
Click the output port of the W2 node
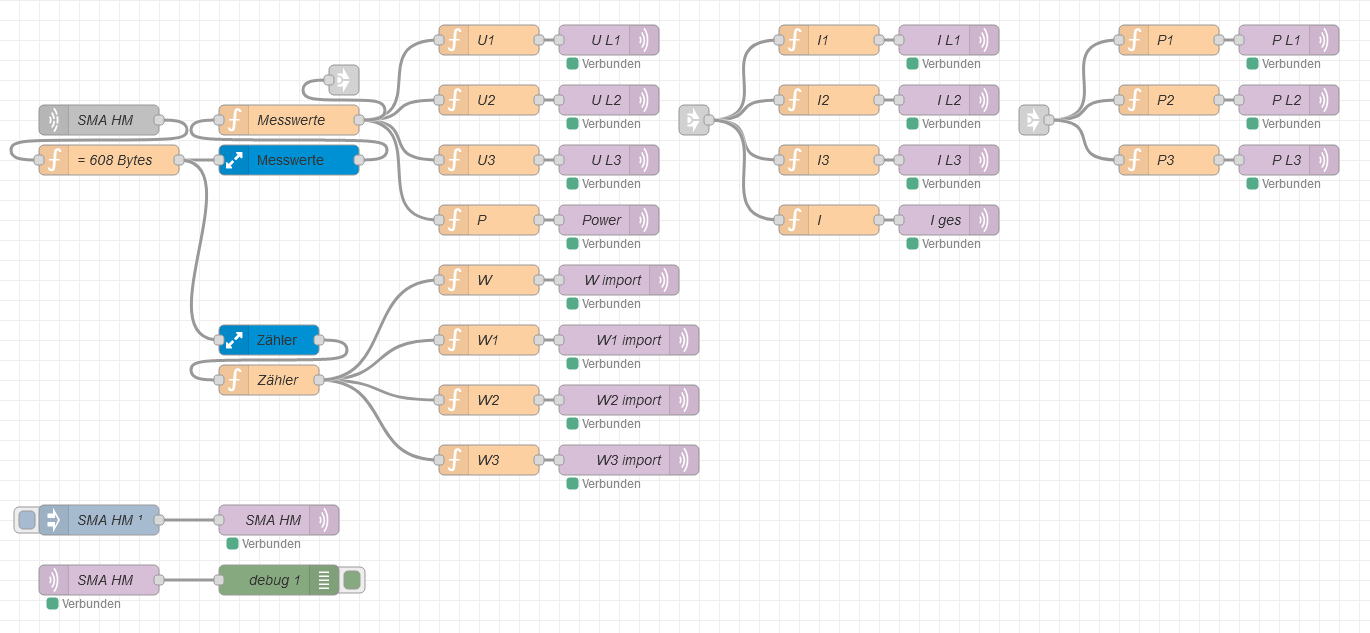coord(539,400)
